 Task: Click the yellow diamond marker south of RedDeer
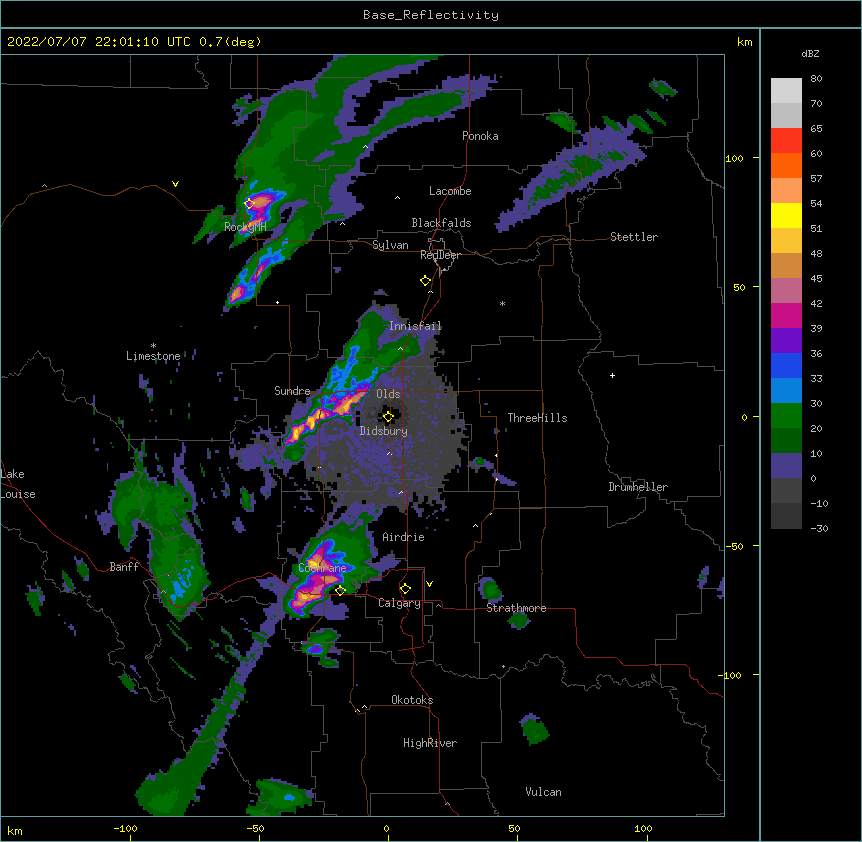425,281
